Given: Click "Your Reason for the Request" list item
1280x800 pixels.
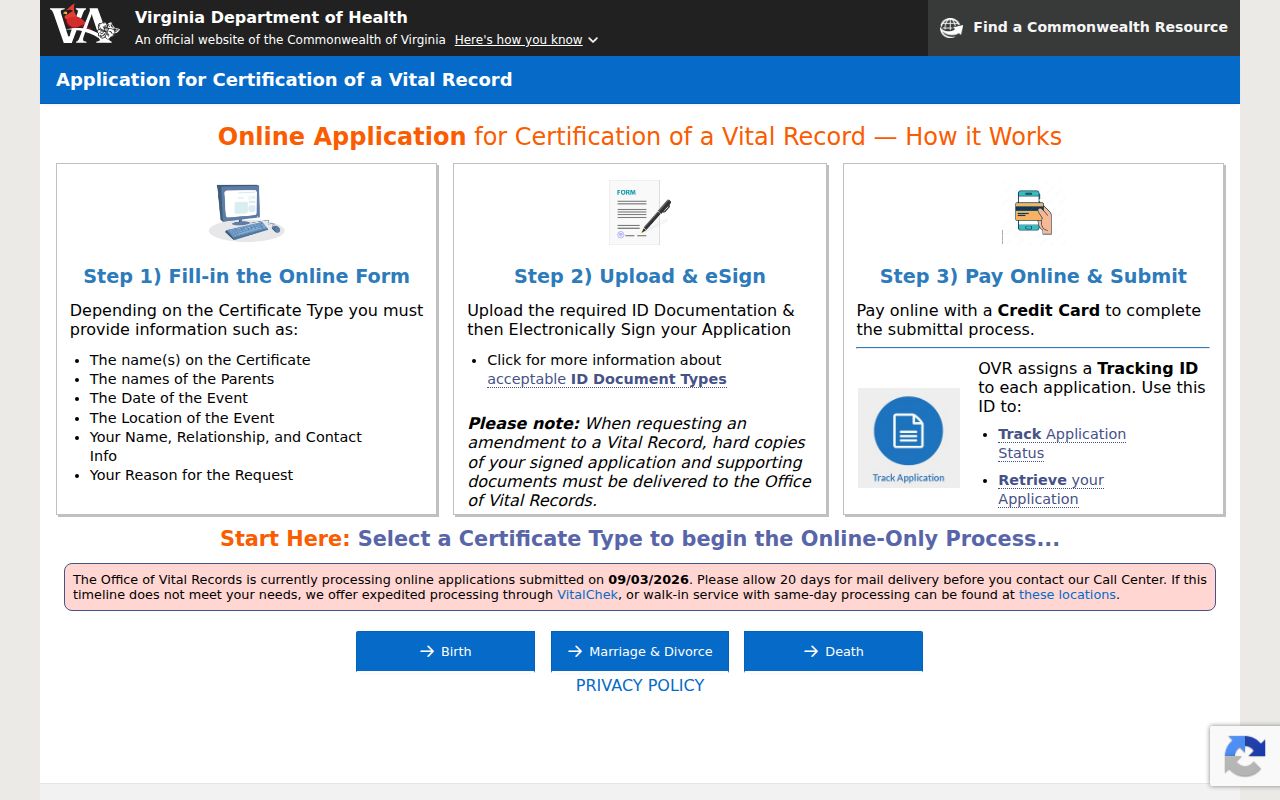Looking at the screenshot, I should pos(191,475).
